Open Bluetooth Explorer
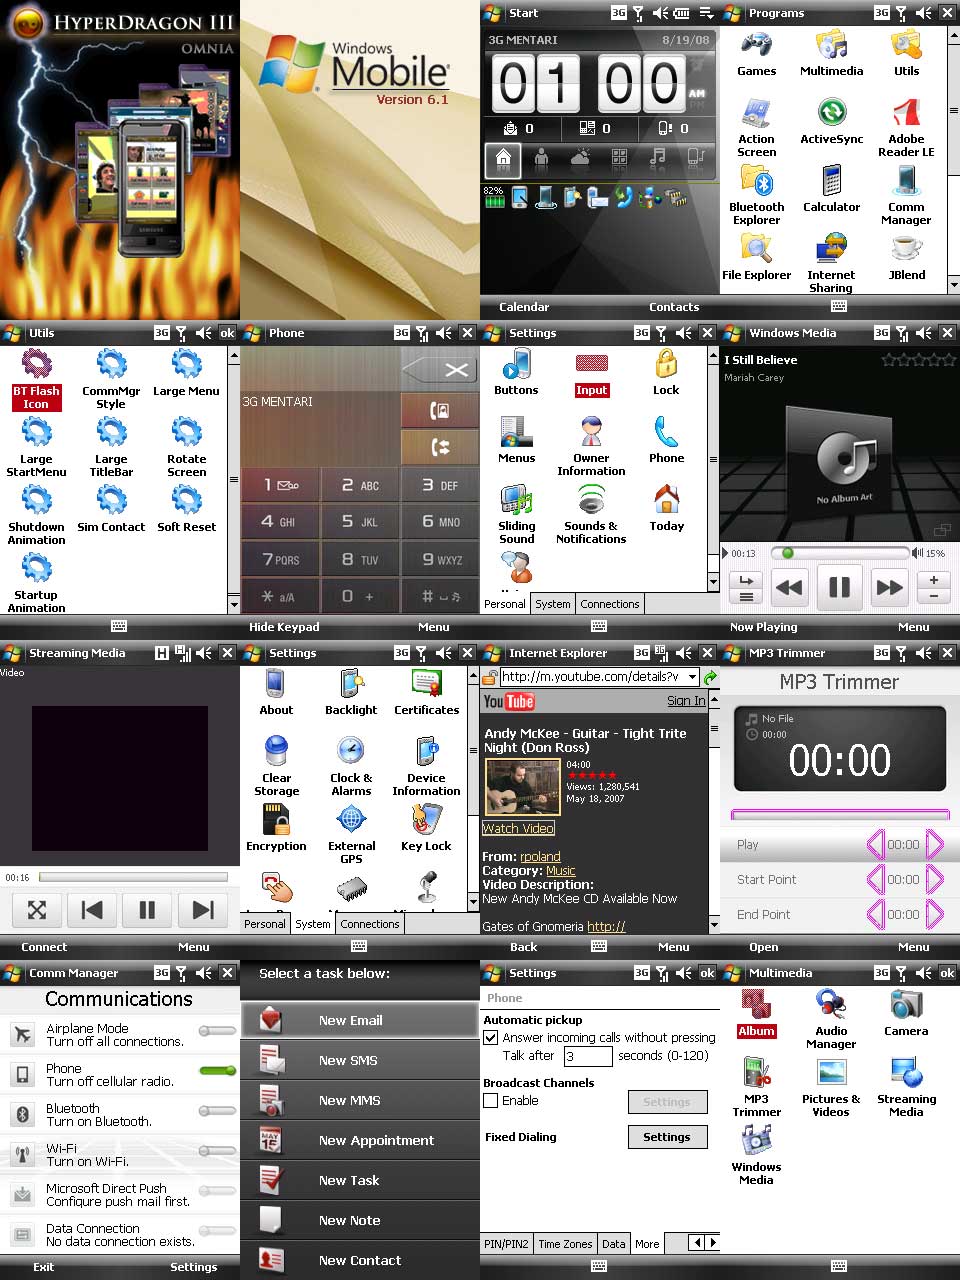960x1280 pixels. click(756, 196)
